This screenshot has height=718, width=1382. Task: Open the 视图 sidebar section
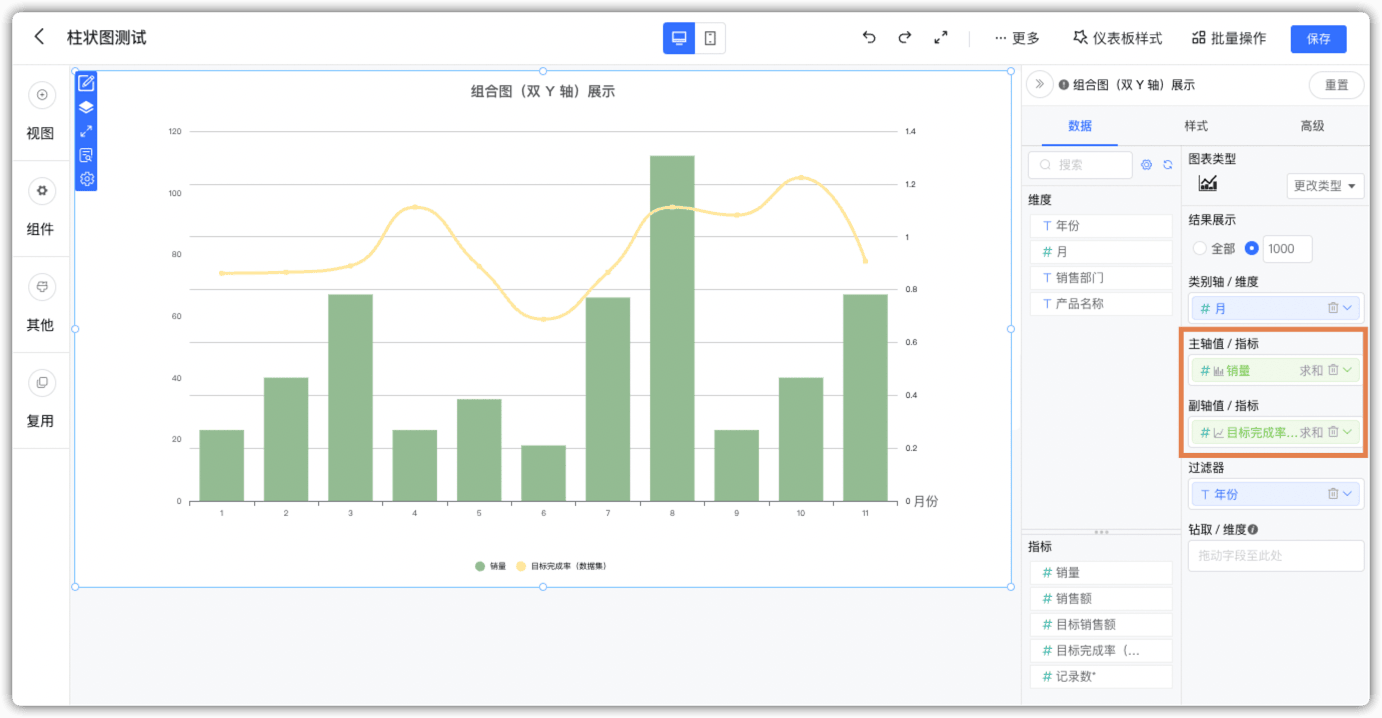[x=40, y=113]
